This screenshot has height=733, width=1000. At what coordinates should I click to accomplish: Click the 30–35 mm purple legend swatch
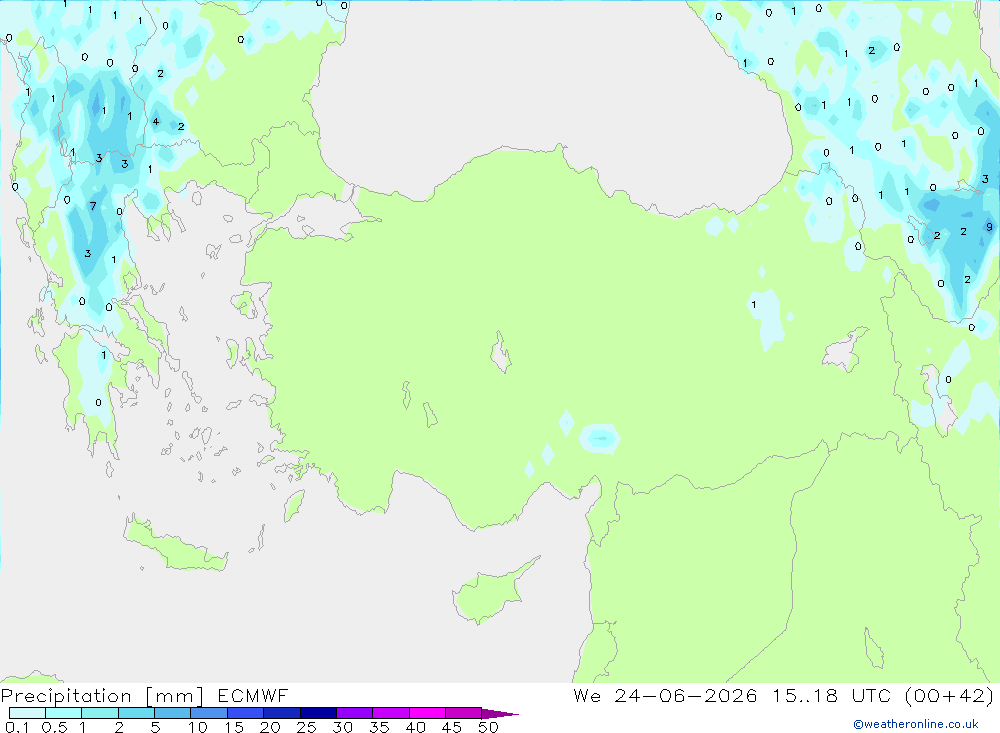[354, 713]
